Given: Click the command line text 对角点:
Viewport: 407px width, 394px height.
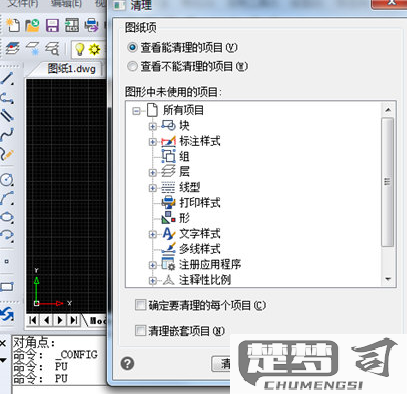Looking at the screenshot, I should tap(34, 342).
